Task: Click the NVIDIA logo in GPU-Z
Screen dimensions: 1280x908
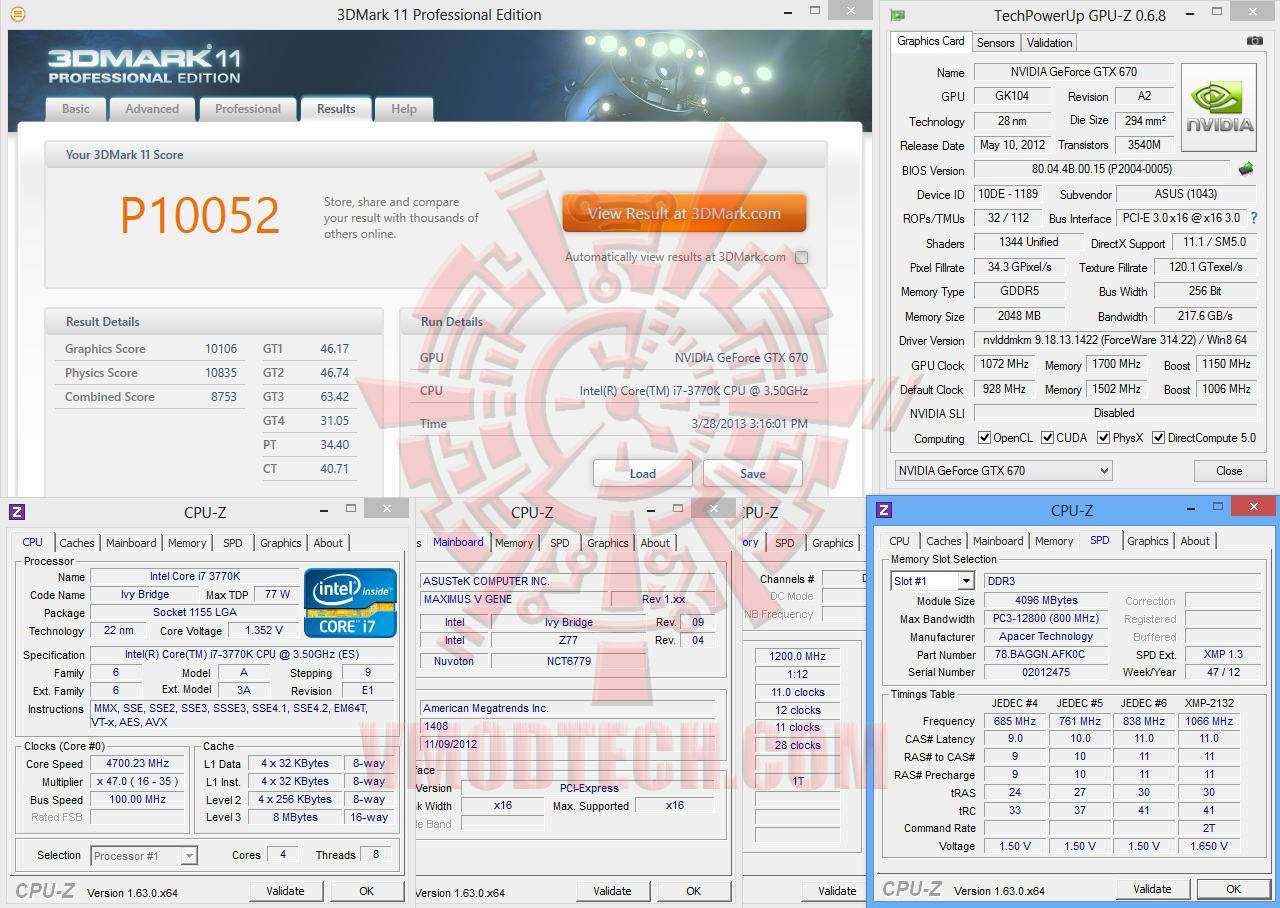Action: click(x=1219, y=108)
